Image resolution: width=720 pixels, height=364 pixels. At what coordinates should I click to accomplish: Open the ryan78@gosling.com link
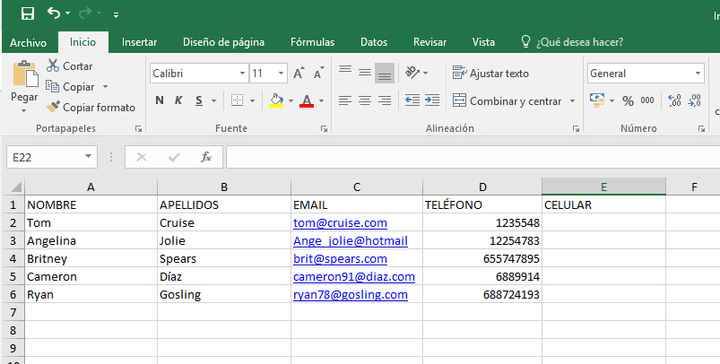click(x=350, y=295)
